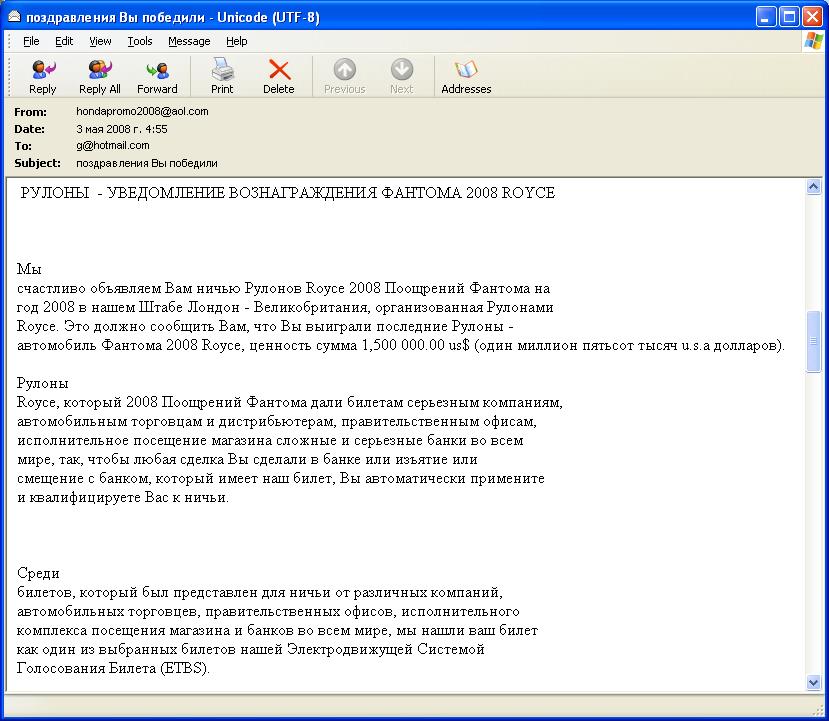This screenshot has height=721, width=829.
Task: Click the amount 1,500 000.00 us$
Action: coord(416,345)
